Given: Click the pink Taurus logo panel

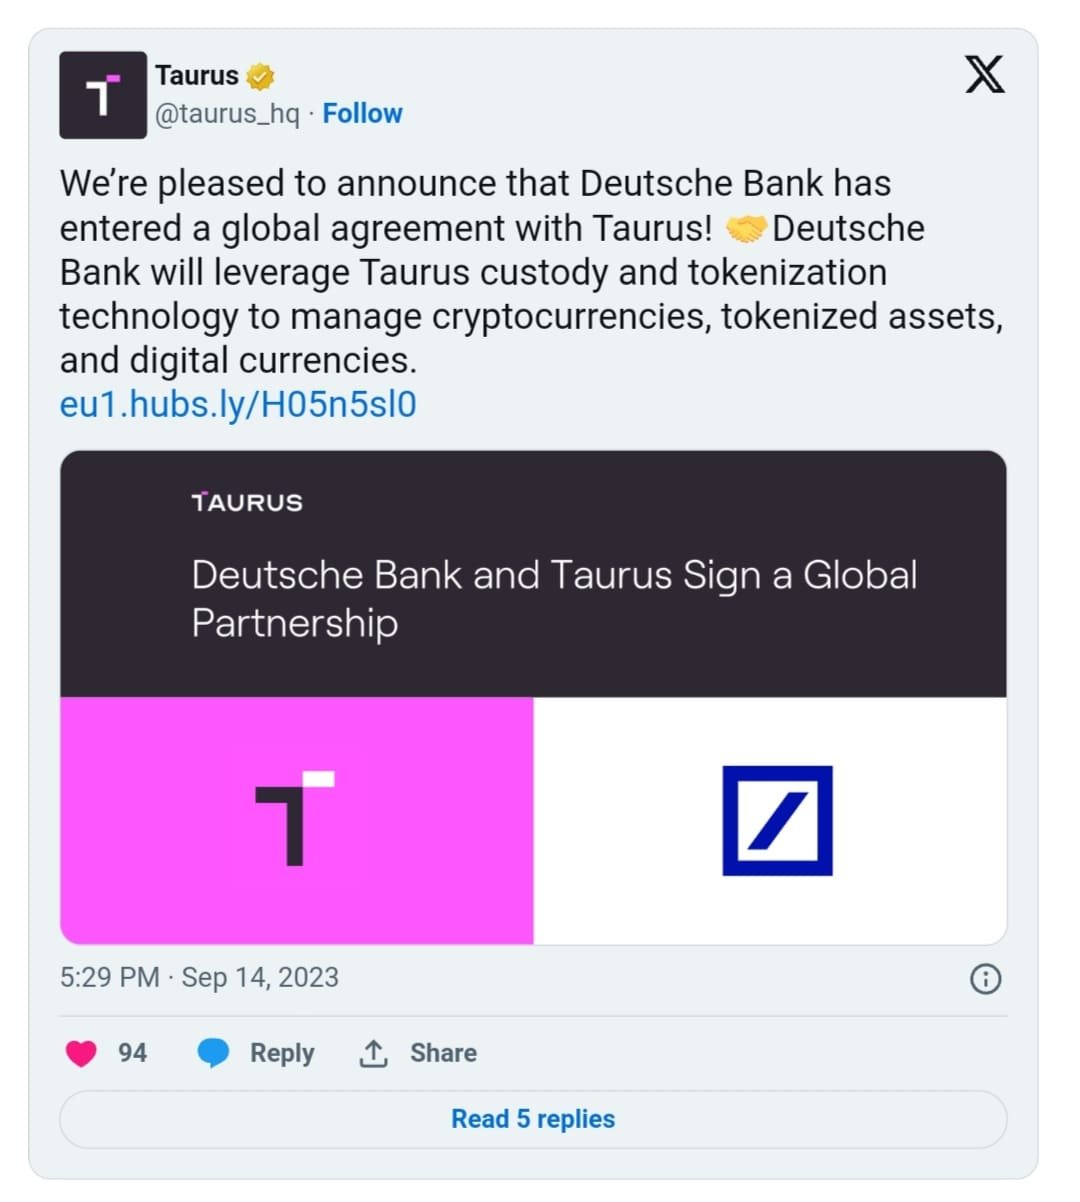Looking at the screenshot, I should click(297, 820).
